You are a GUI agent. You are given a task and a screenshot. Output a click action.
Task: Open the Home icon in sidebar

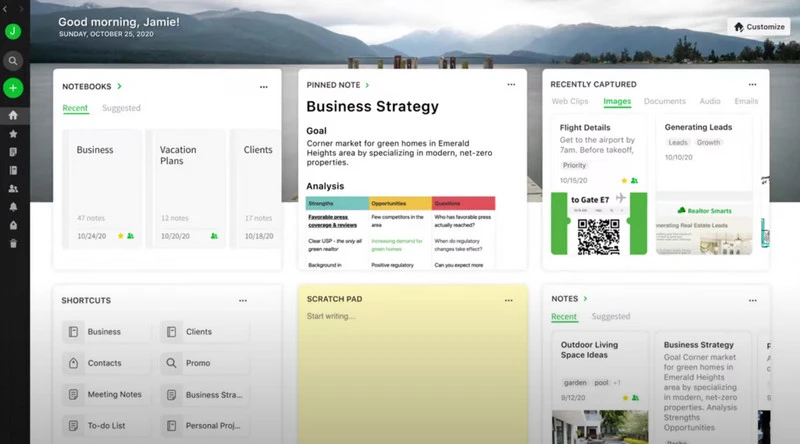click(x=13, y=115)
